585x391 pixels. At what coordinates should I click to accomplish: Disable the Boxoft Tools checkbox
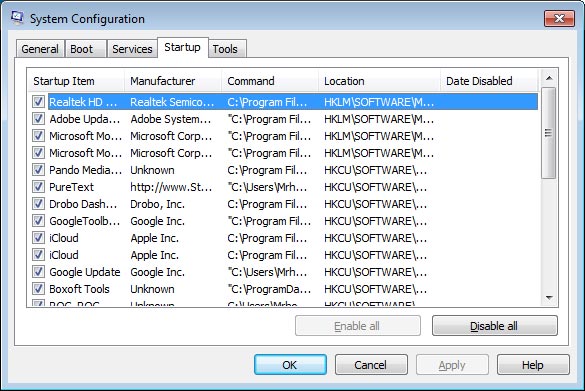coord(38,288)
